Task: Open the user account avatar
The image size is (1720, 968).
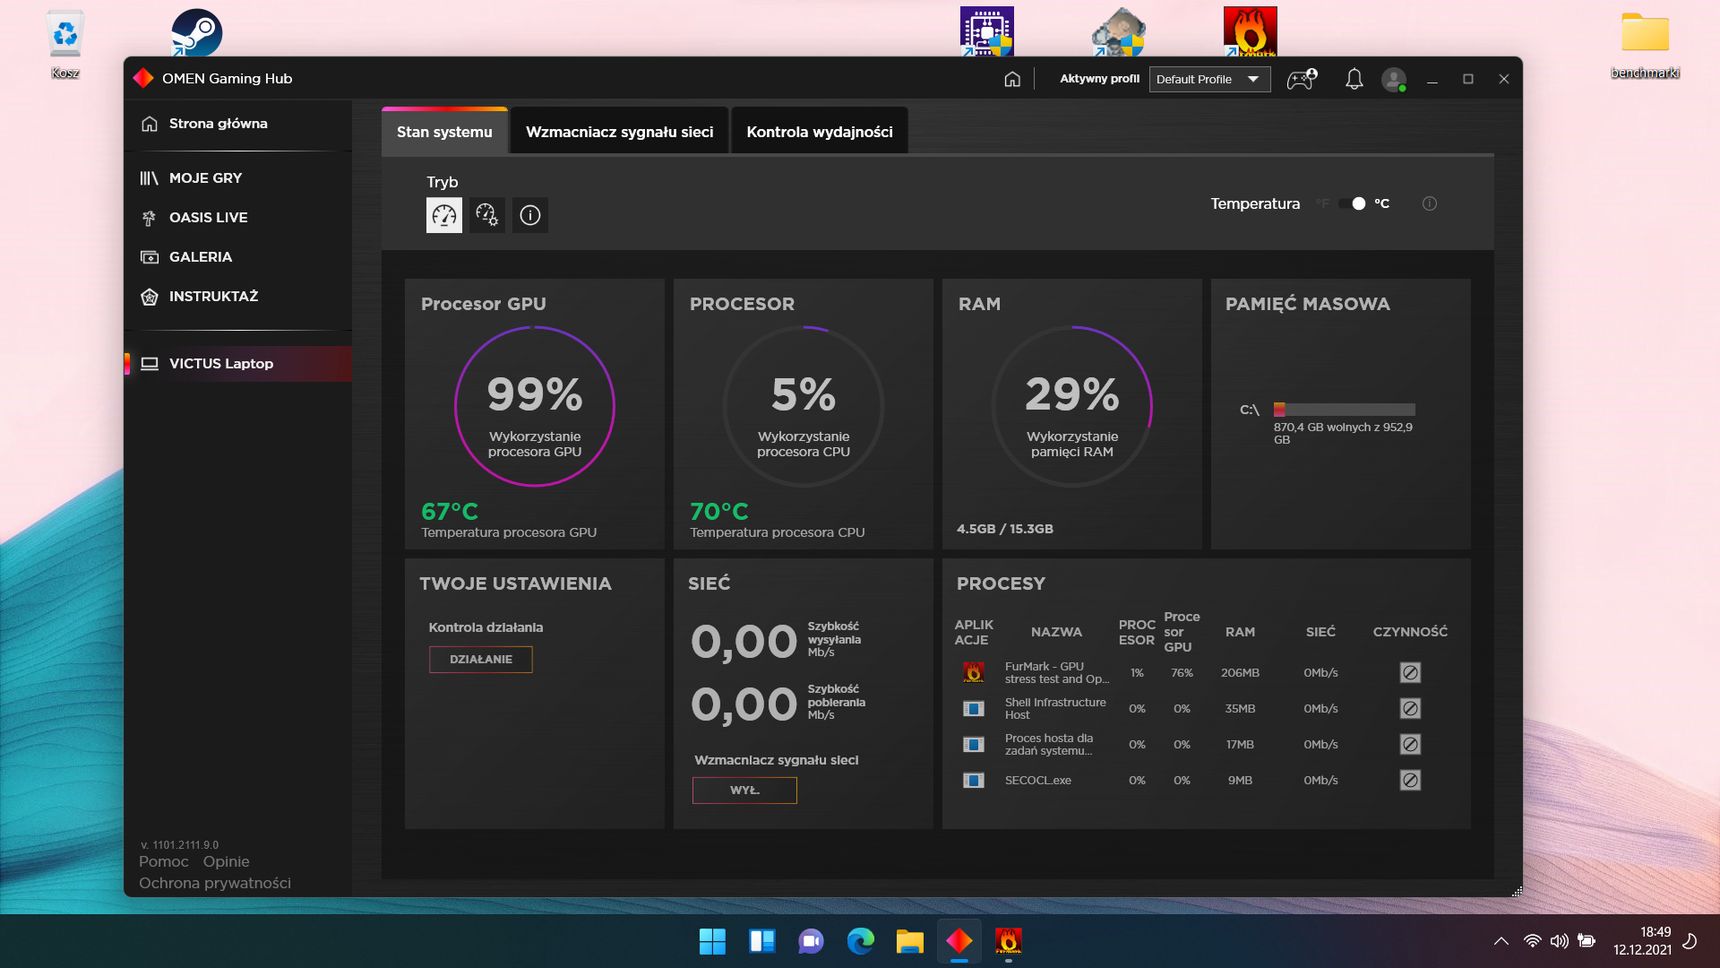Action: [1394, 79]
